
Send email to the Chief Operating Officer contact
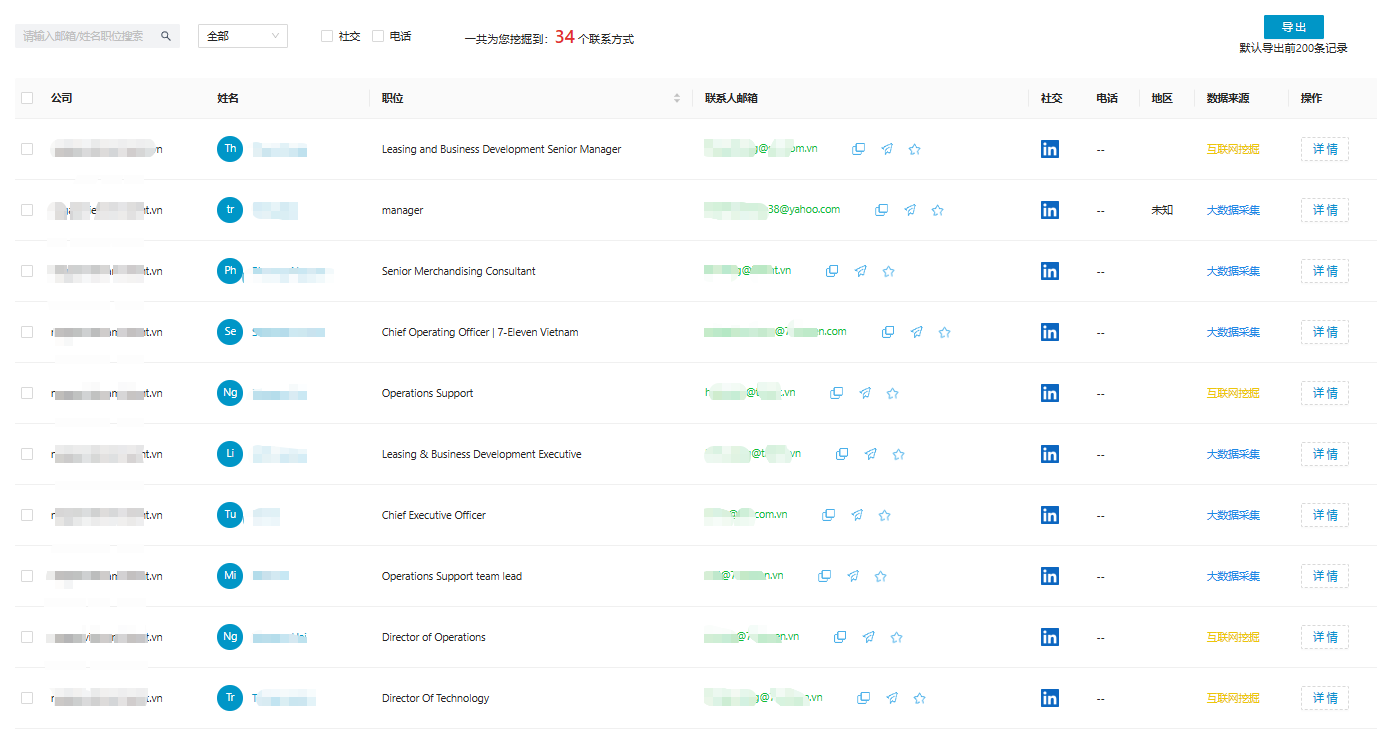[916, 332]
